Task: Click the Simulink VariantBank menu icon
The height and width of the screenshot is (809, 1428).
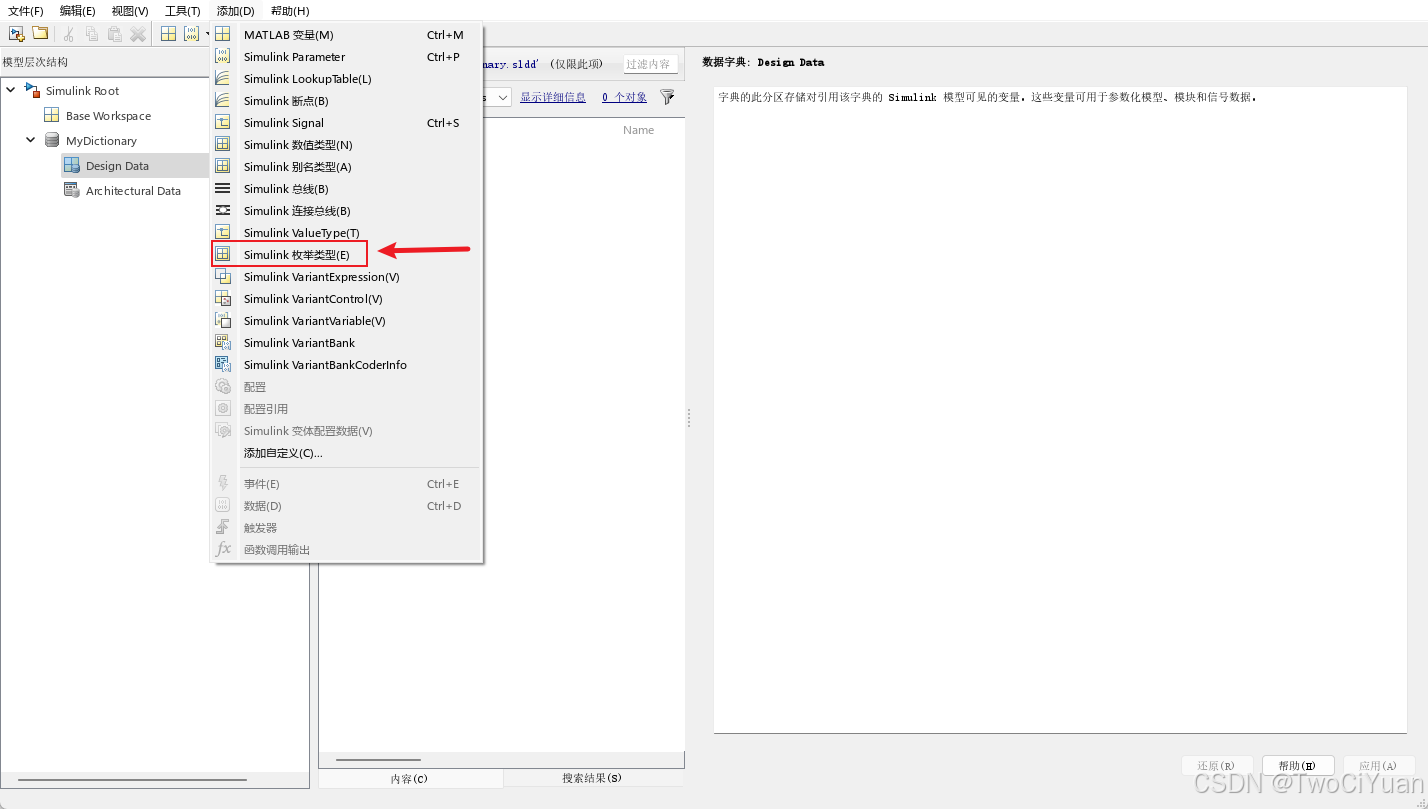Action: pos(223,342)
